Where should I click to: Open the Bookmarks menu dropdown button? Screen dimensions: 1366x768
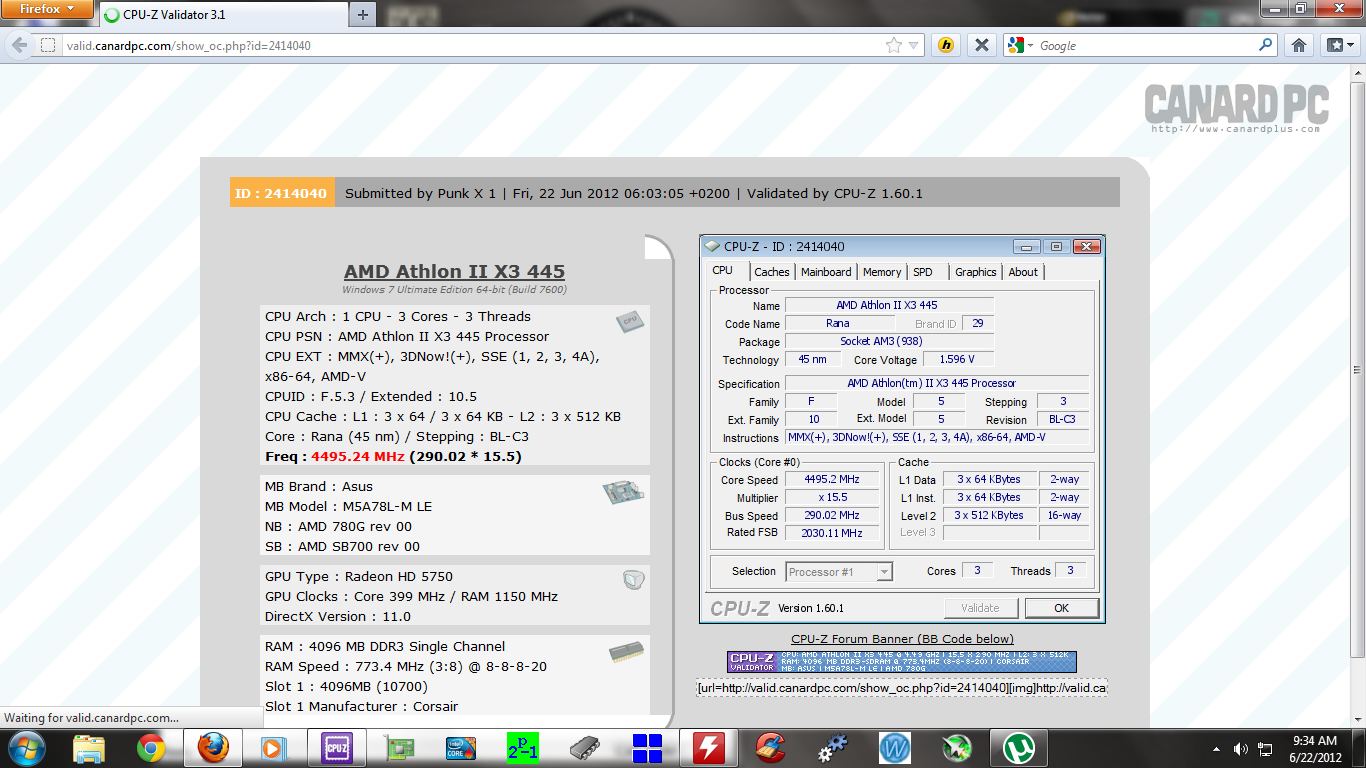click(1340, 45)
